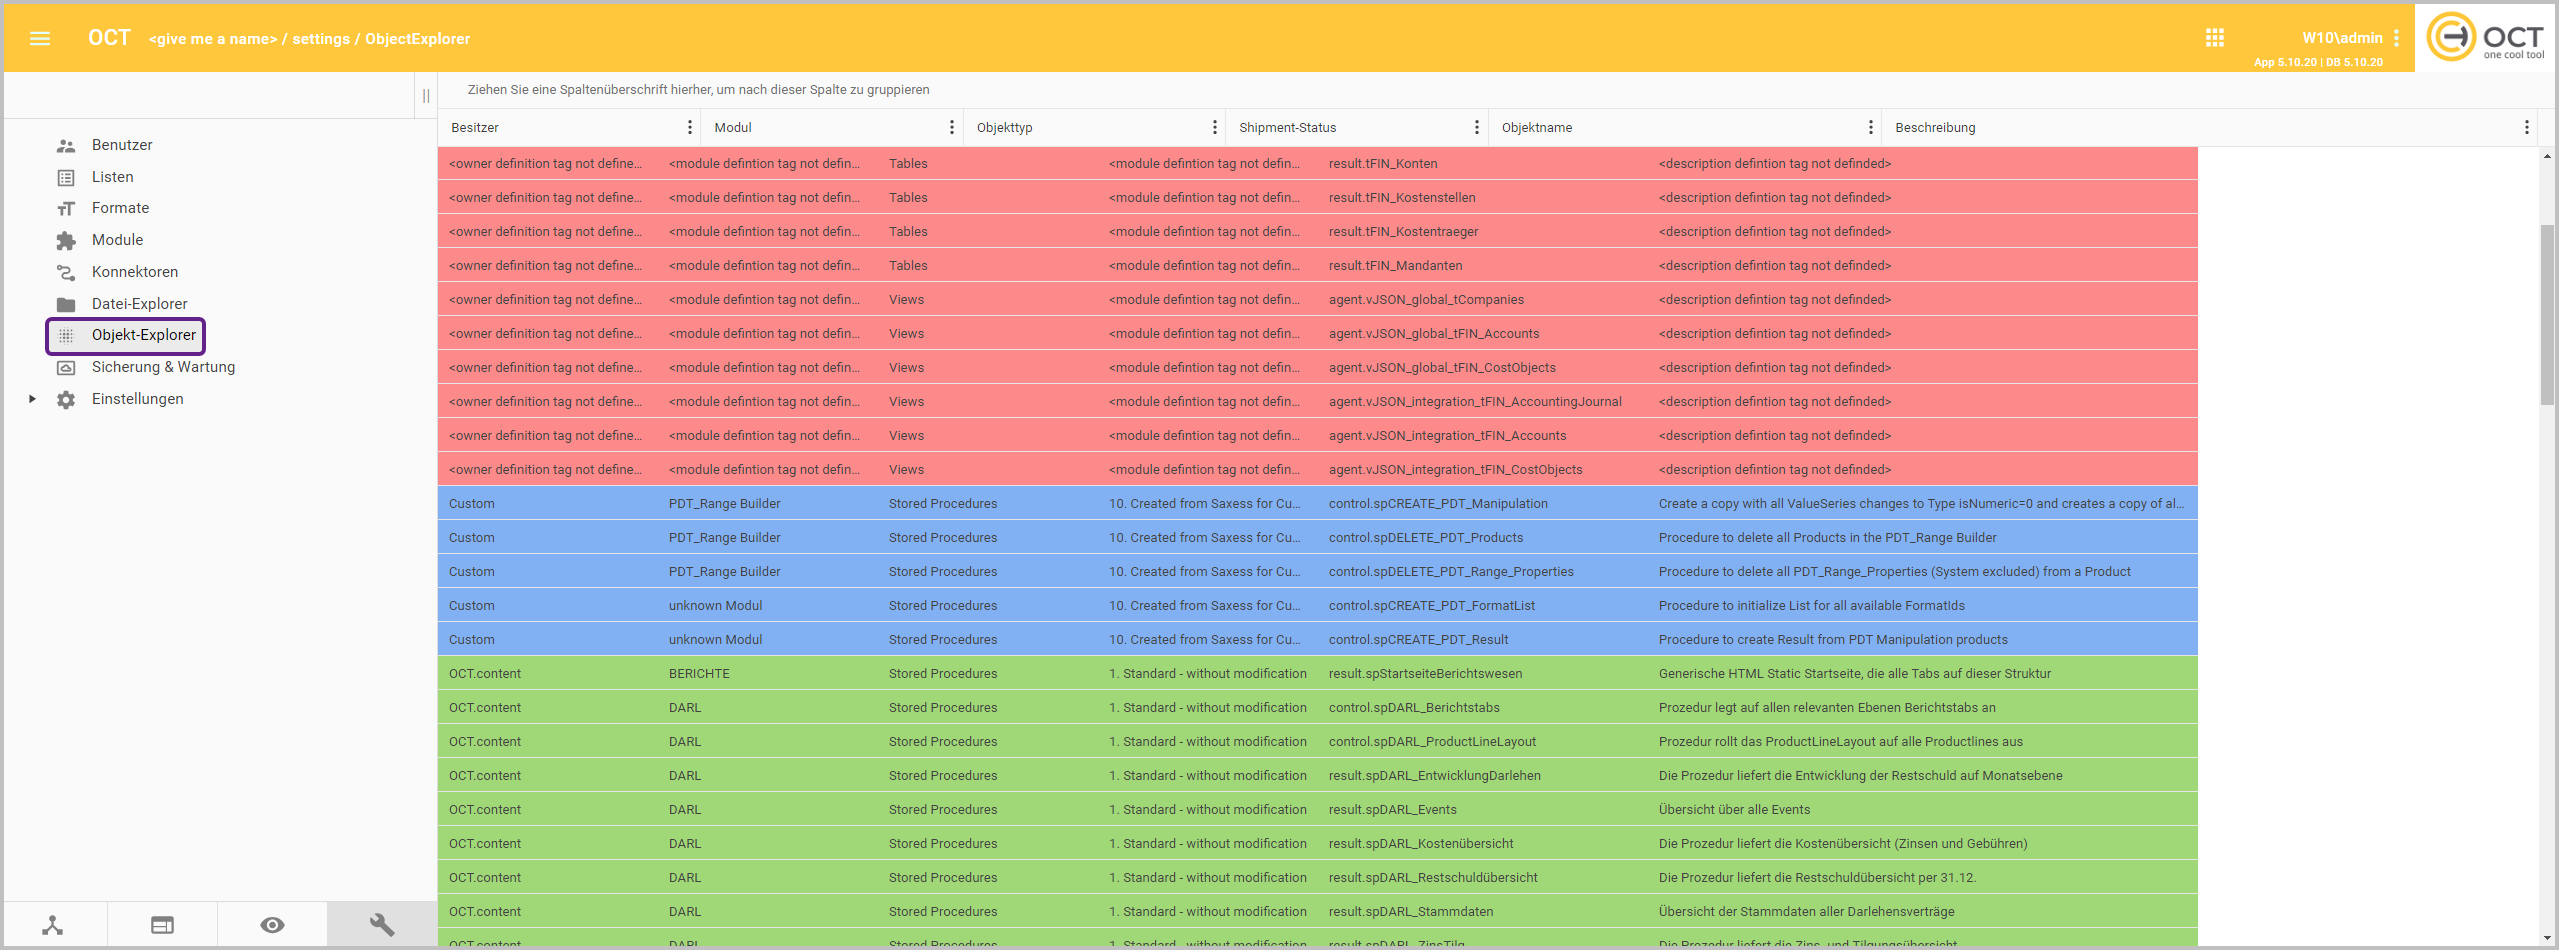The image size is (2559, 950).
Task: Open the apps grid launcher icon
Action: (x=2214, y=38)
